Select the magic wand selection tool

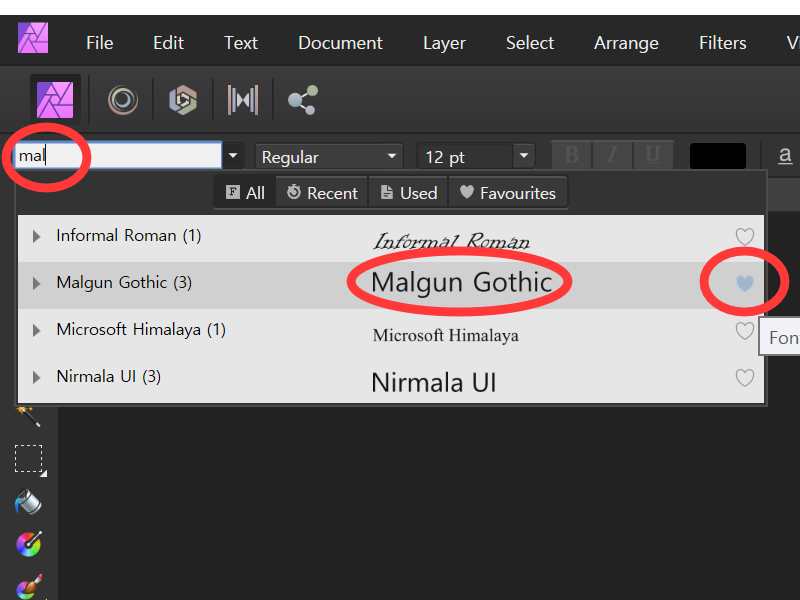[28, 417]
